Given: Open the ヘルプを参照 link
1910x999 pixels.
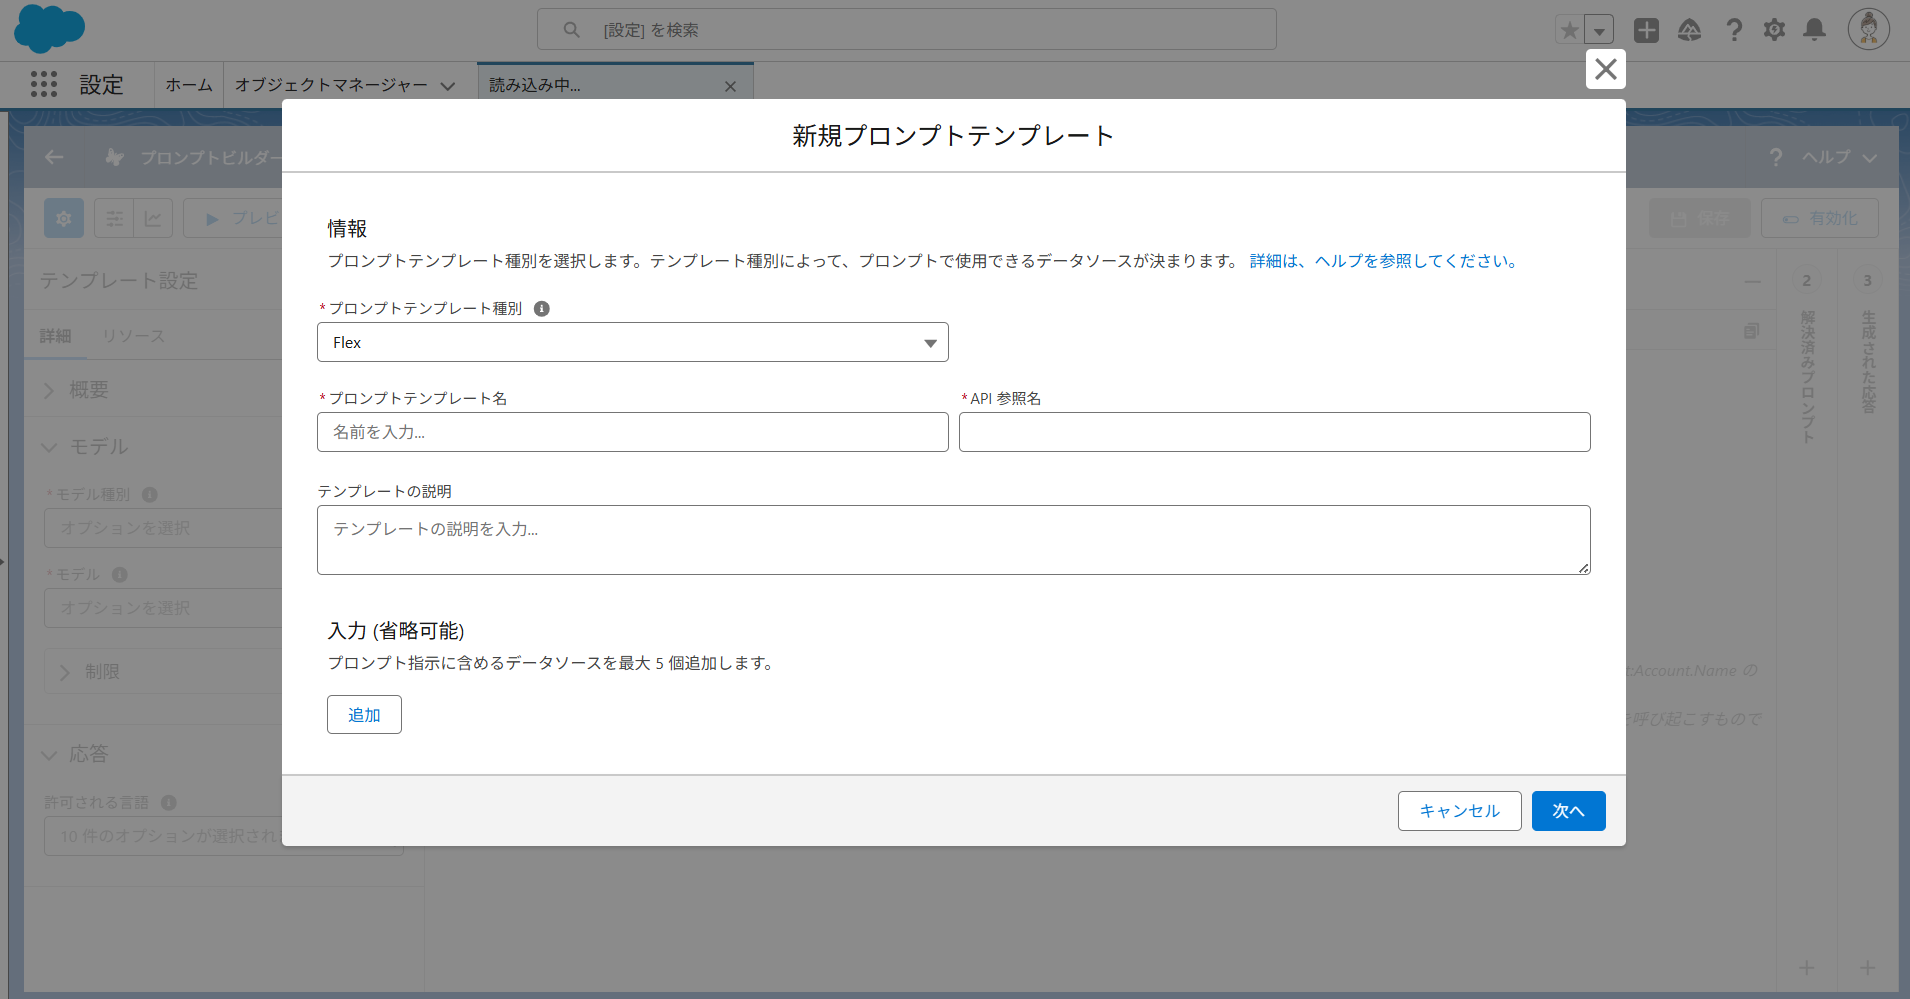Looking at the screenshot, I should tap(1411, 261).
